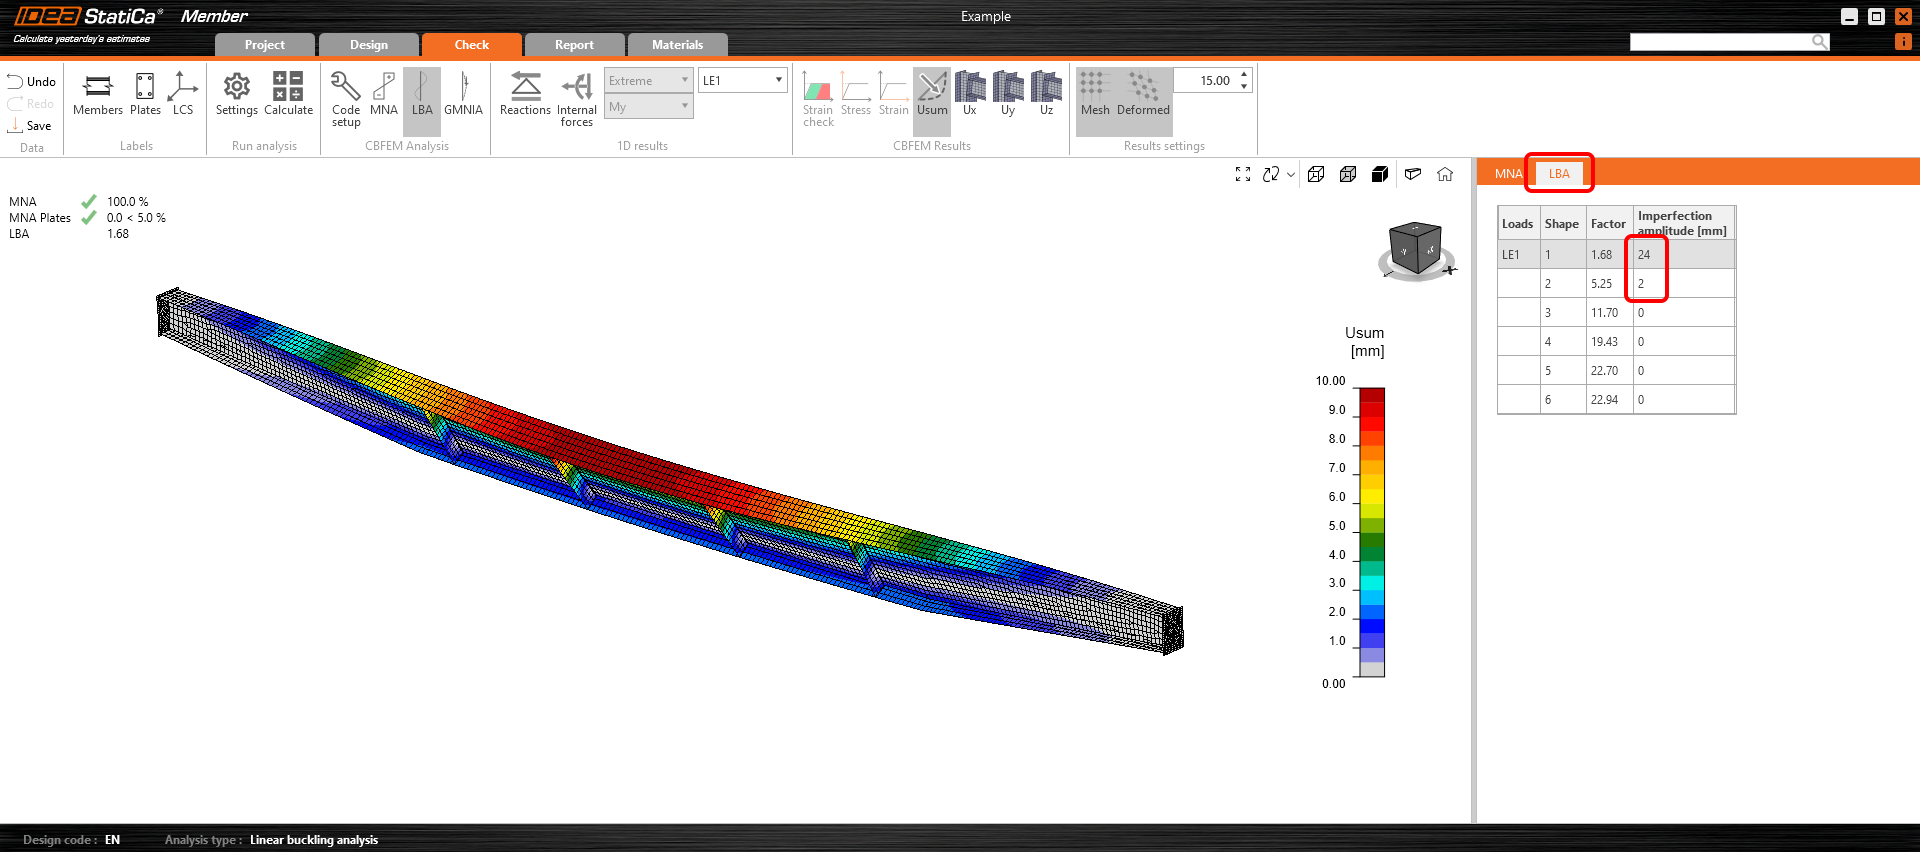Toggle the Deformed shape display
The height and width of the screenshot is (852, 1920).
(x=1143, y=95)
